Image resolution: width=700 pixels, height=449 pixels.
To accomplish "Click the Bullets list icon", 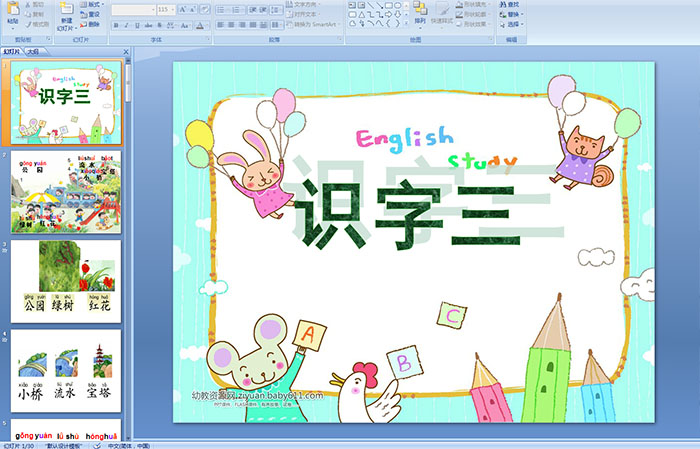I will coord(221,10).
